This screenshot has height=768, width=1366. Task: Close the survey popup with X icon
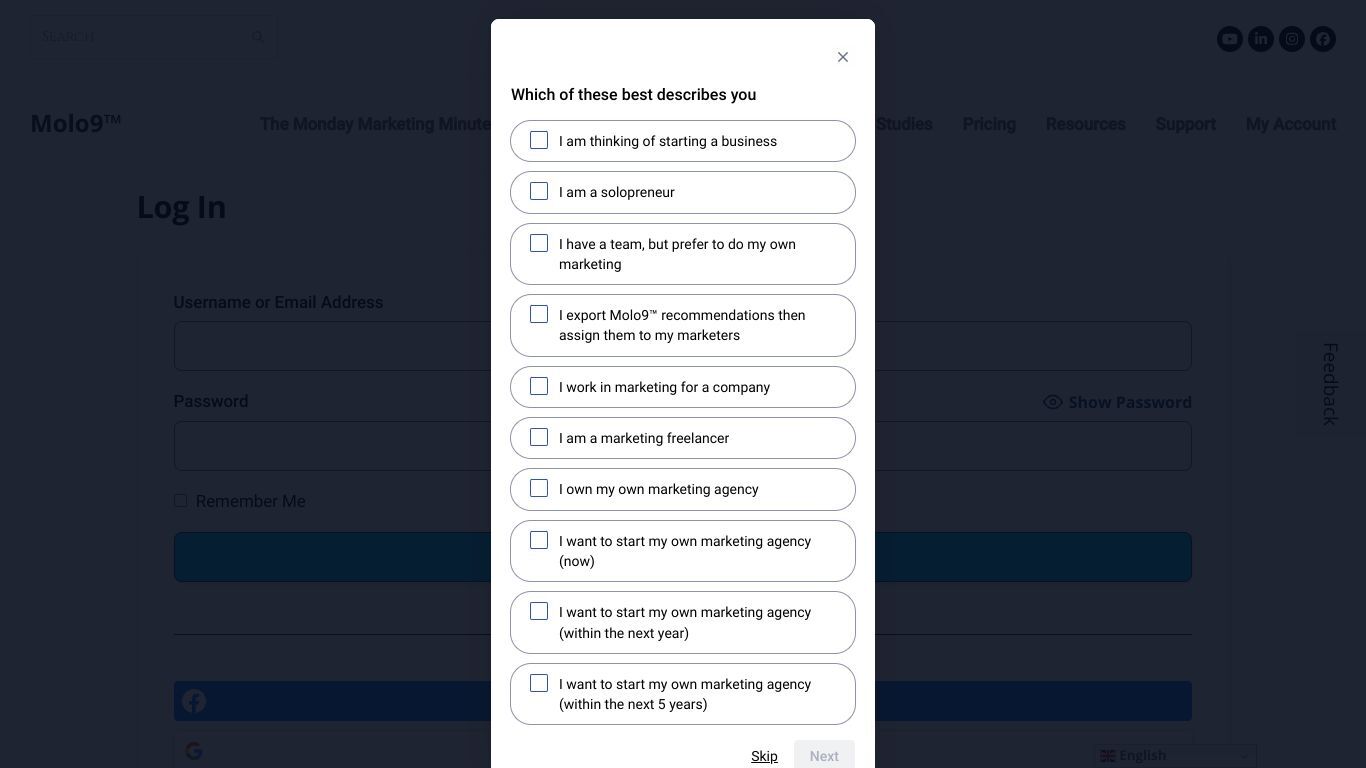point(843,57)
